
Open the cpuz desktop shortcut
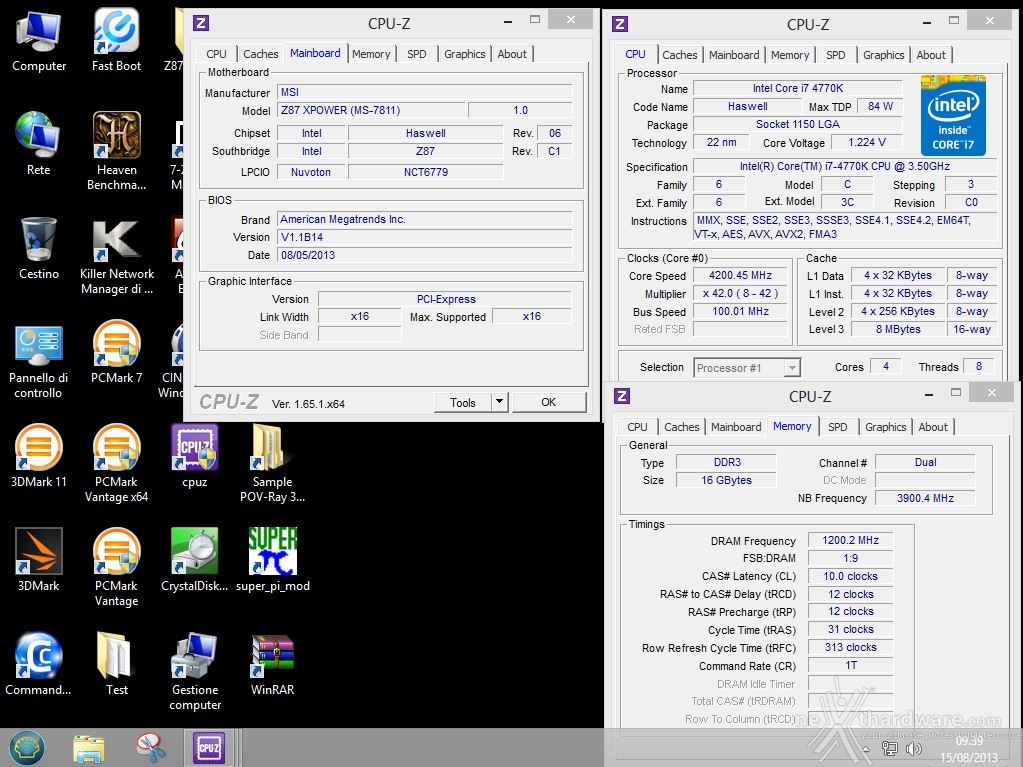click(194, 457)
